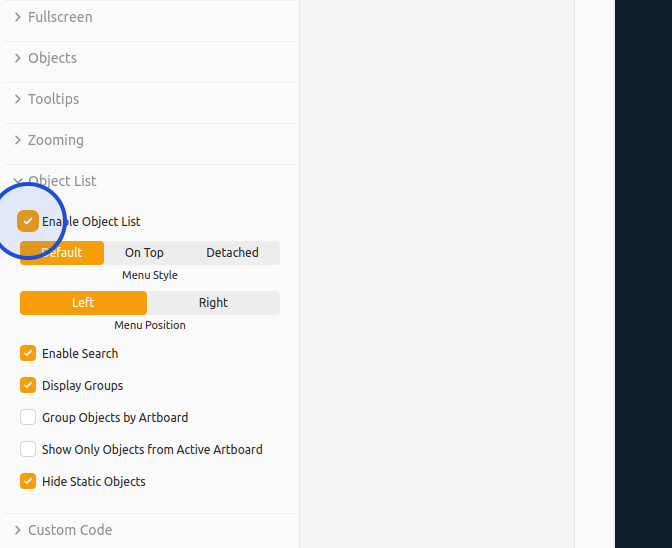The width and height of the screenshot is (672, 548).
Task: Click the Menu Position label
Action: (150, 325)
